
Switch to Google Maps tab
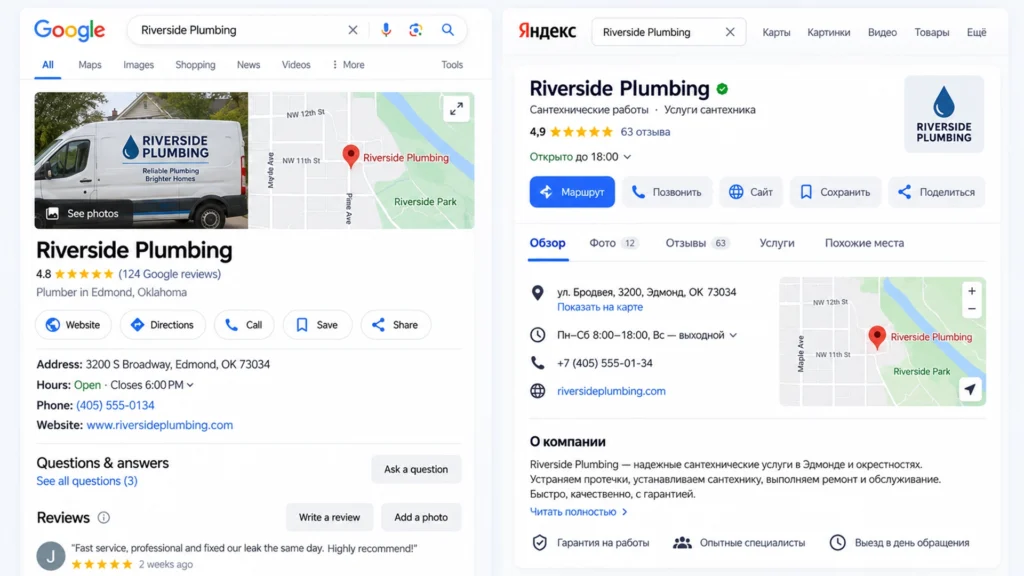[x=89, y=65]
